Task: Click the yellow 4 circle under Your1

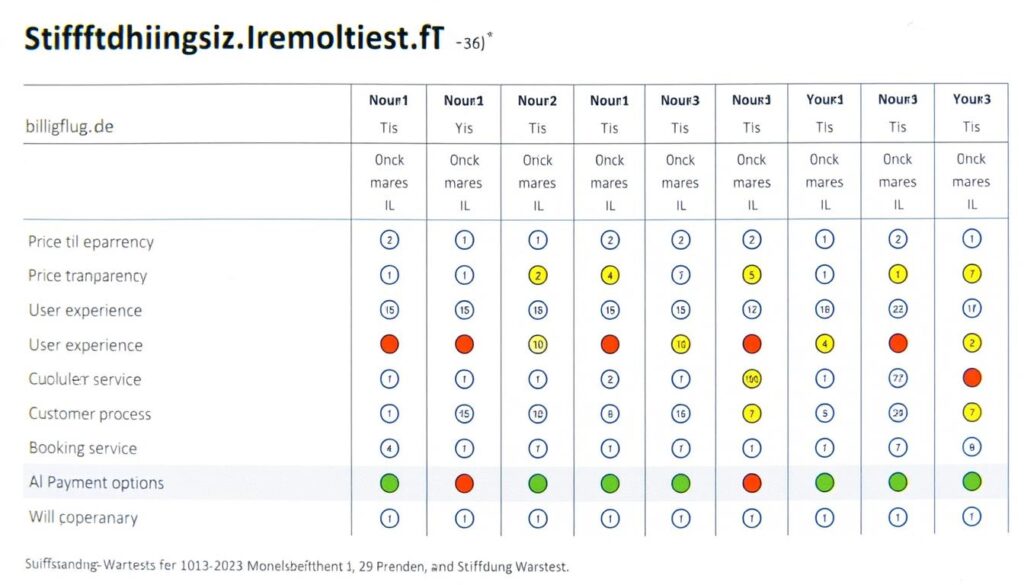Action: pos(824,344)
